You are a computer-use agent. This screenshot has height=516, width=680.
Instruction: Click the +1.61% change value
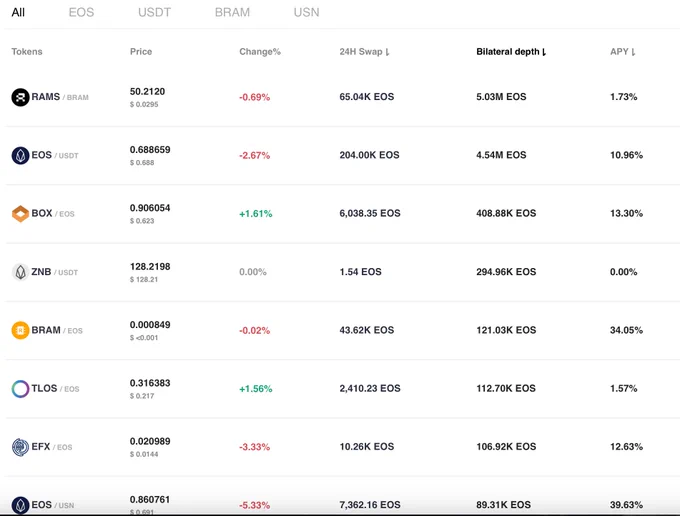point(256,214)
